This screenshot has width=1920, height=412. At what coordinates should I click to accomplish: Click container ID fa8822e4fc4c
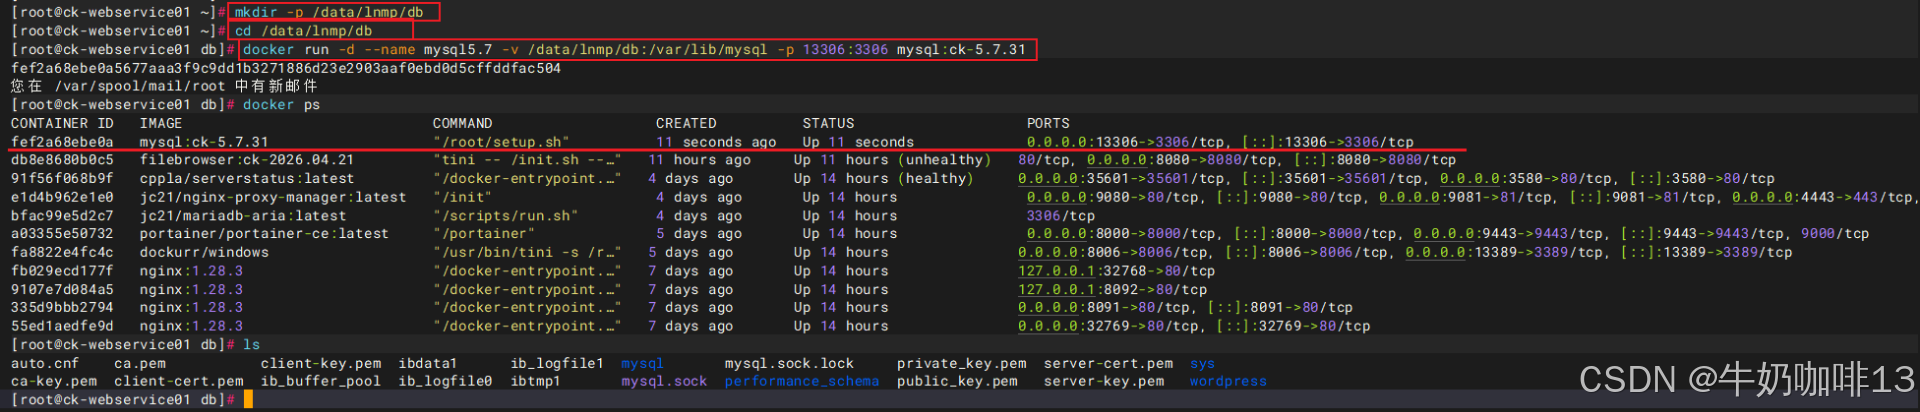point(62,252)
